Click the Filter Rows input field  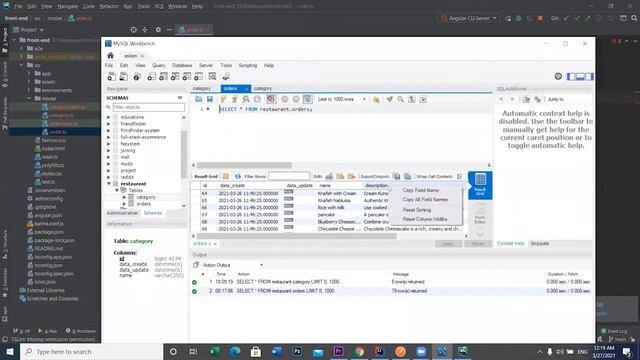click(289, 176)
